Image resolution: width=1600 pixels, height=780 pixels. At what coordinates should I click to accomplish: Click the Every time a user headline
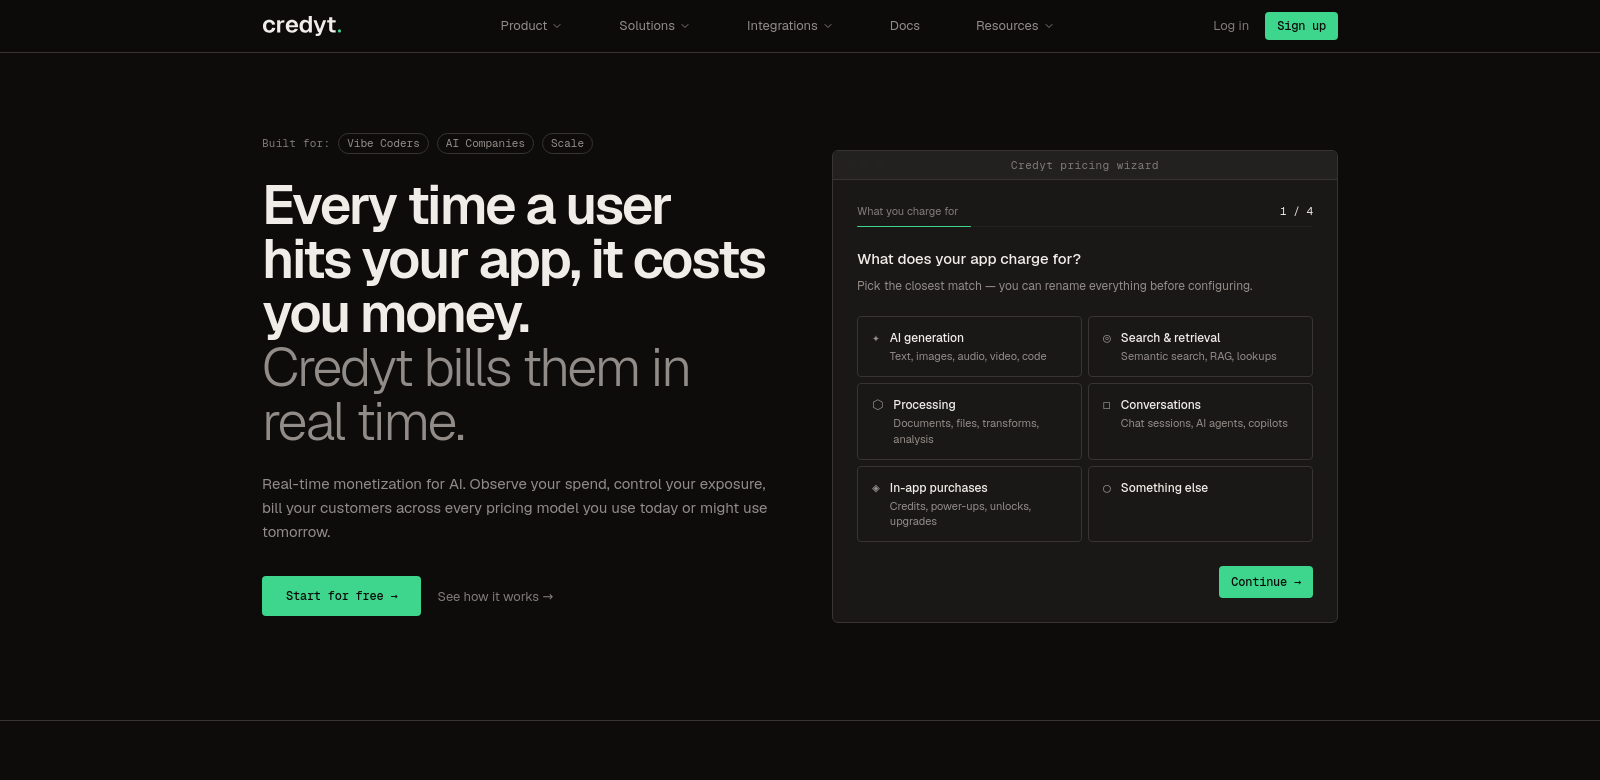point(514,260)
